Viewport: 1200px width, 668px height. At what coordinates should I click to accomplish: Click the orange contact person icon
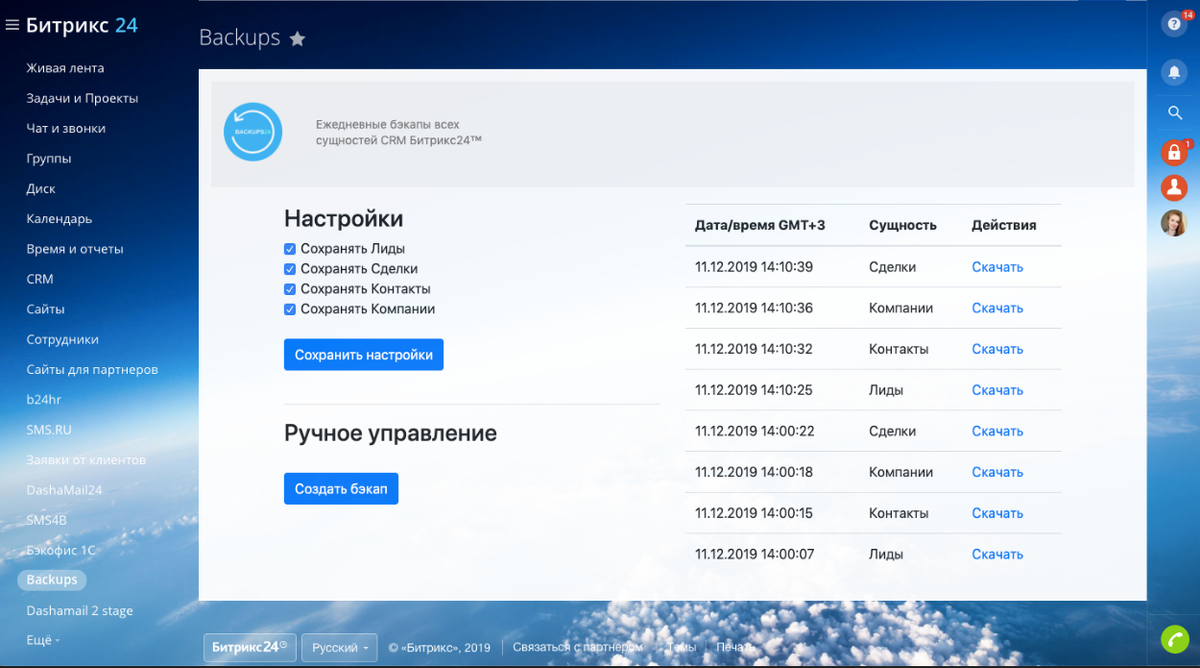coord(1173,187)
